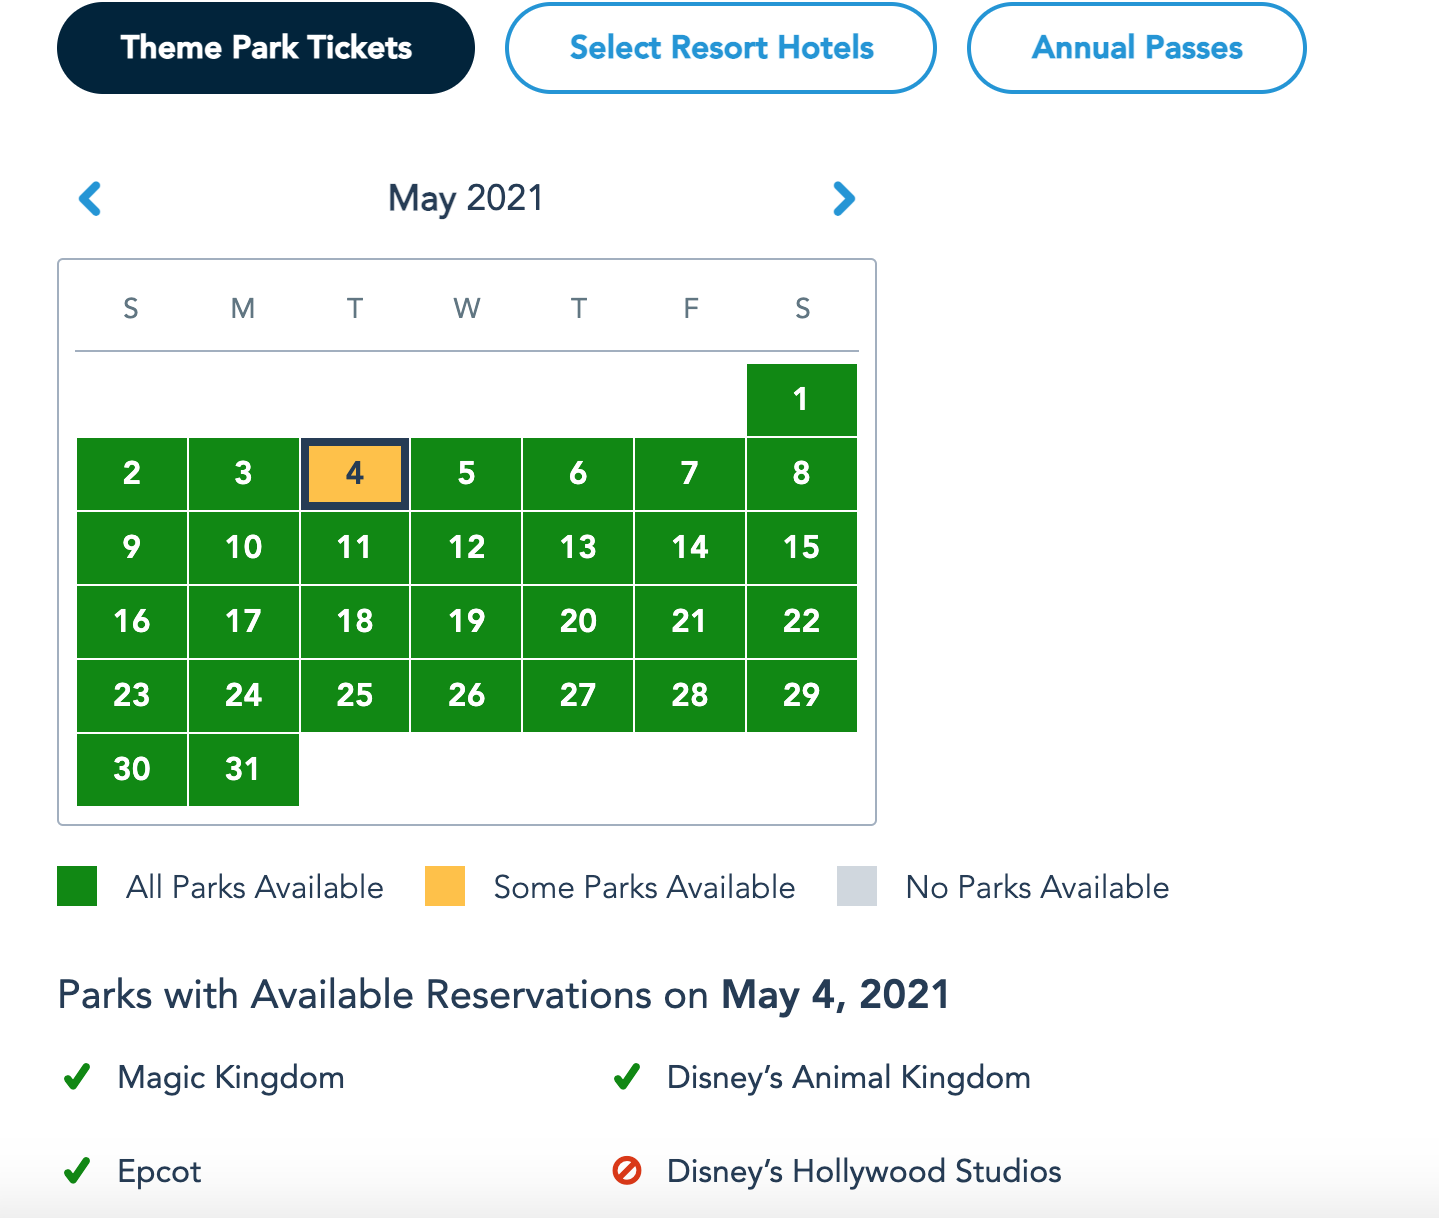The width and height of the screenshot is (1439, 1218).
Task: Click the Magic Kingdom park label
Action: click(231, 1077)
